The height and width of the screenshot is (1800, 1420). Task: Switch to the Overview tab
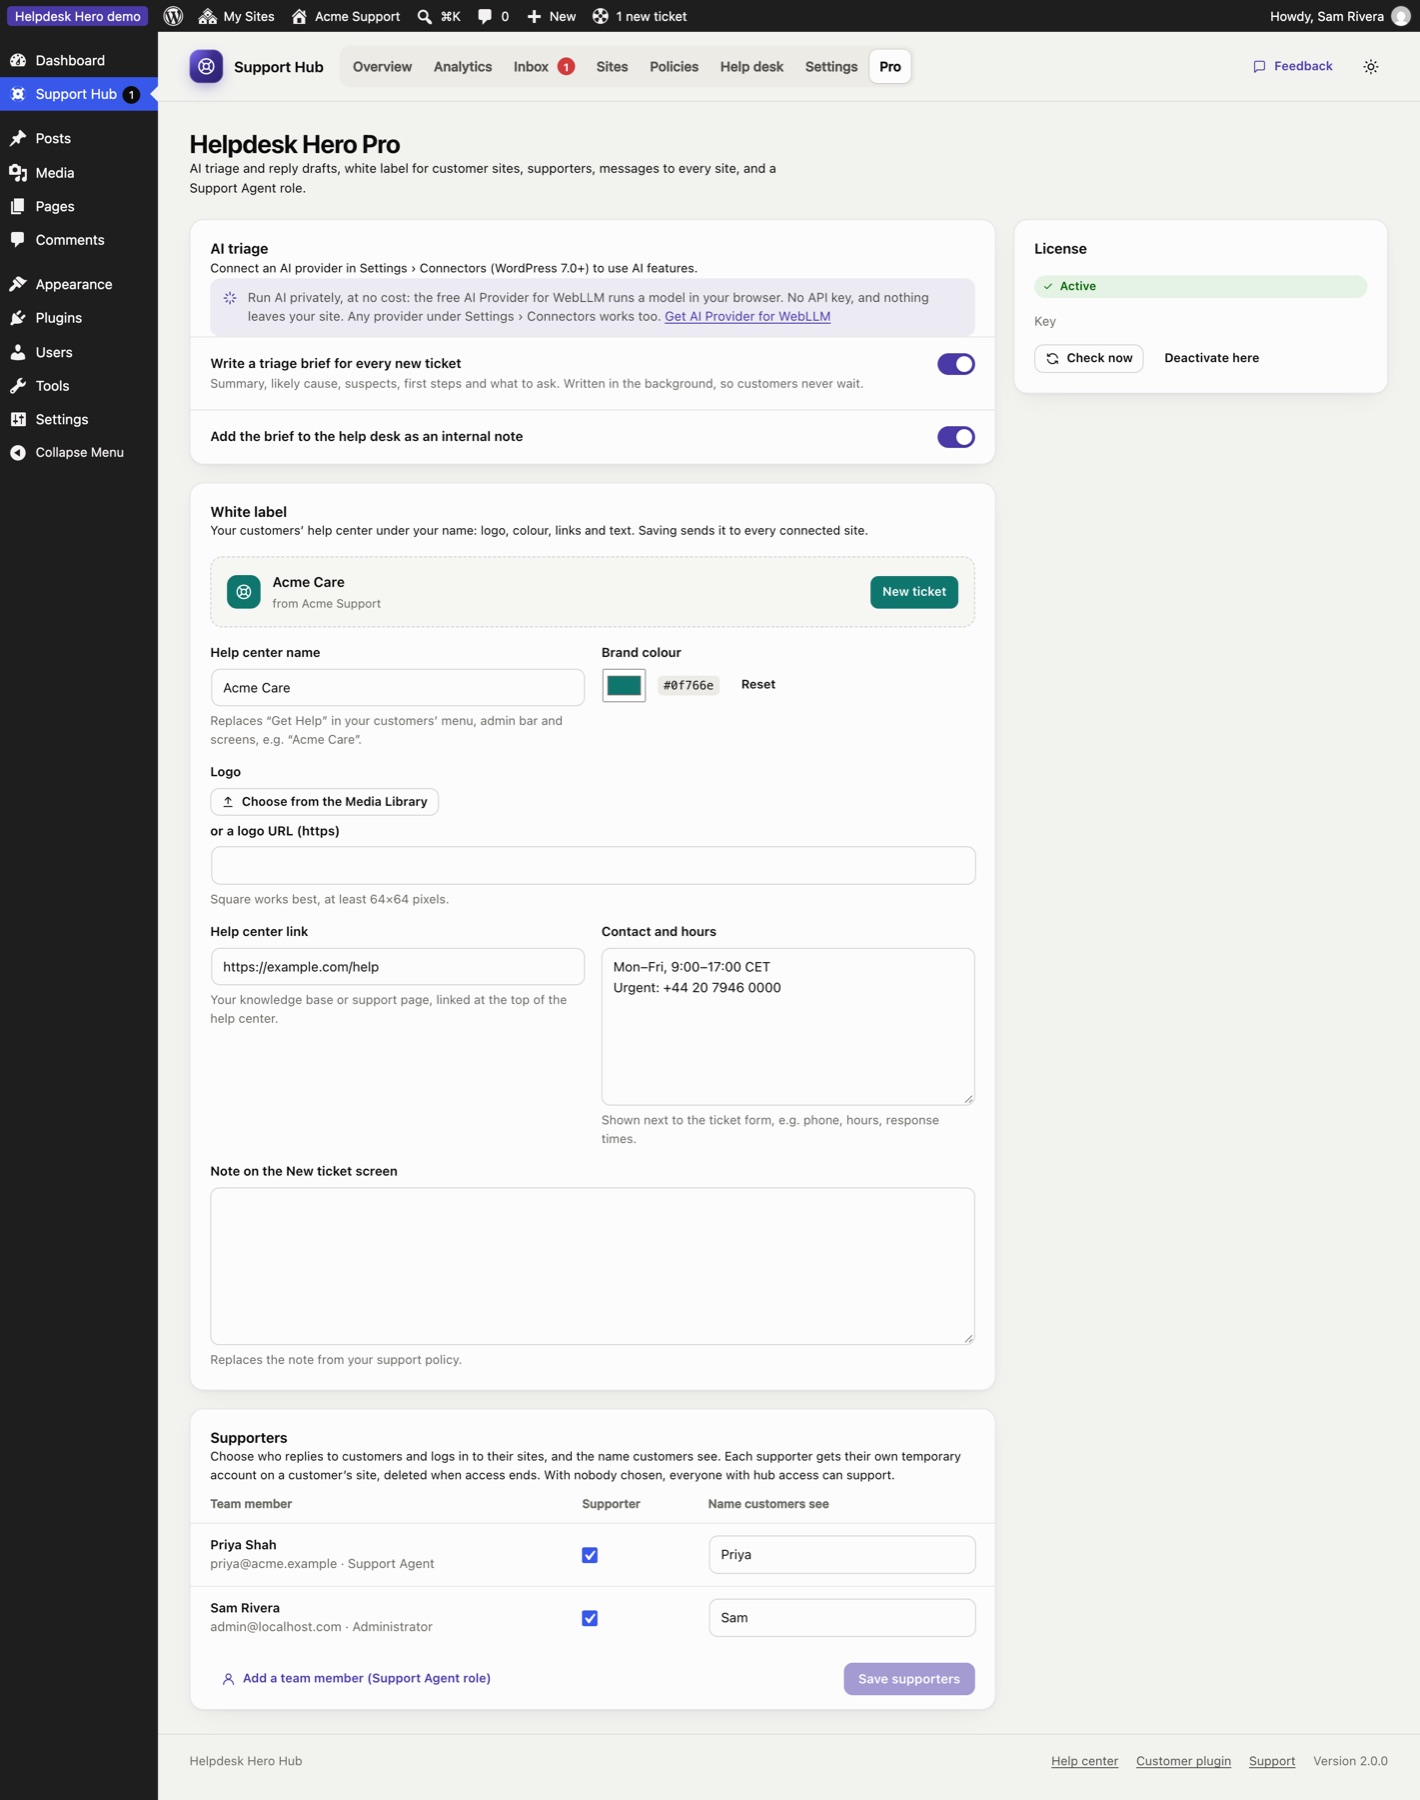coord(382,67)
